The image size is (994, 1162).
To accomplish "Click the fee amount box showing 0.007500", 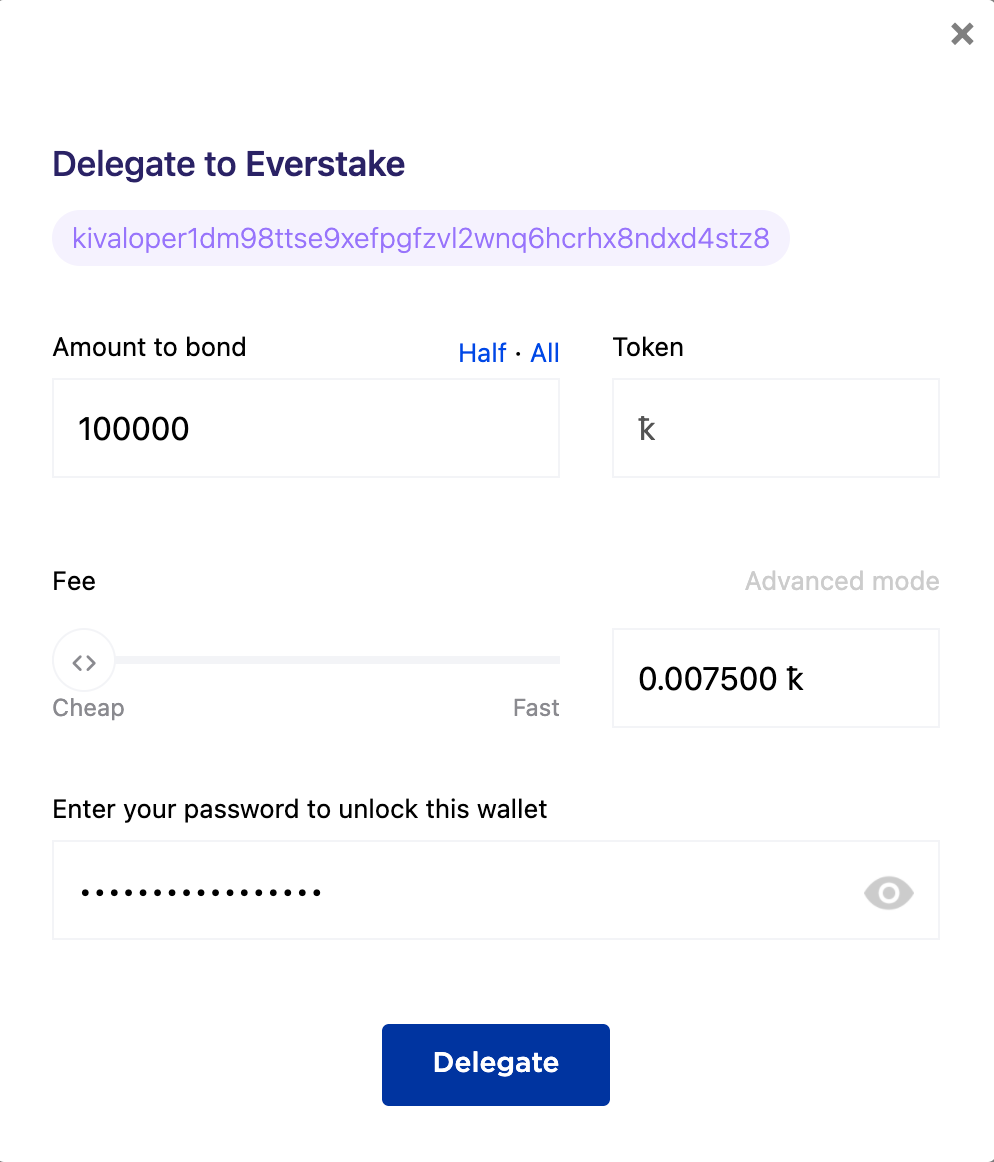I will click(x=776, y=678).
